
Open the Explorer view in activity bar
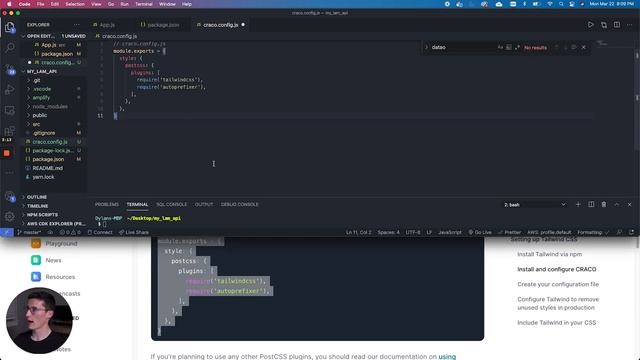tap(10, 28)
